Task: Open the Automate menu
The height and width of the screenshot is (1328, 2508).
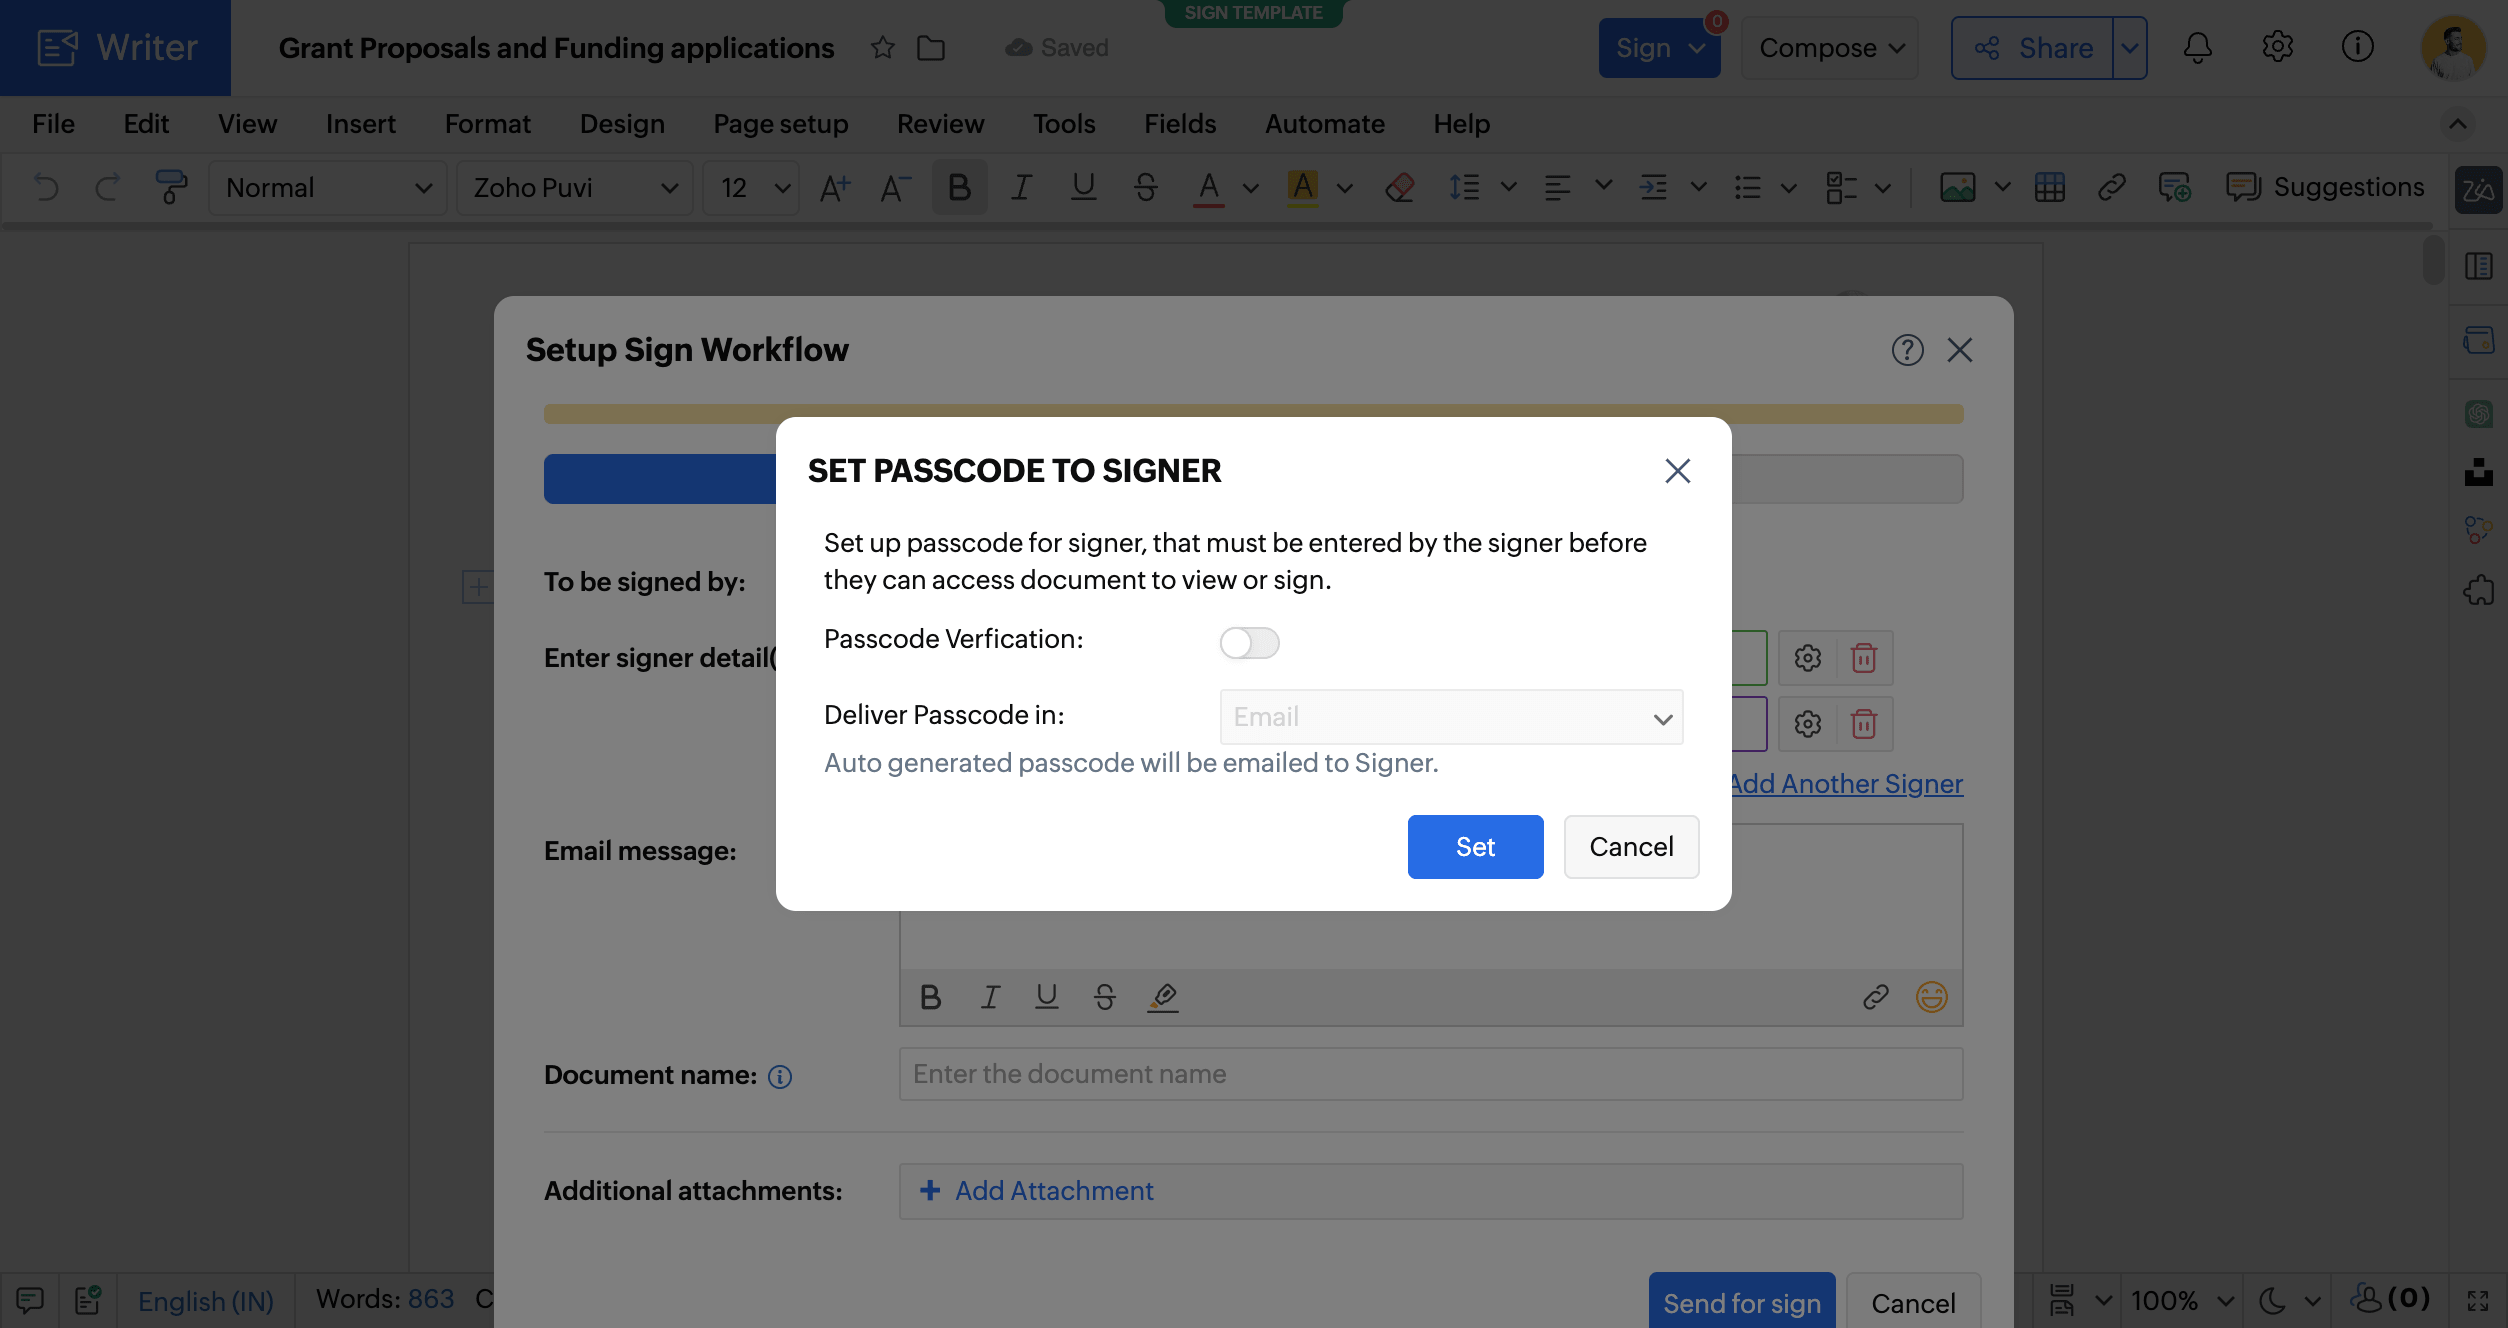Action: click(x=1325, y=123)
